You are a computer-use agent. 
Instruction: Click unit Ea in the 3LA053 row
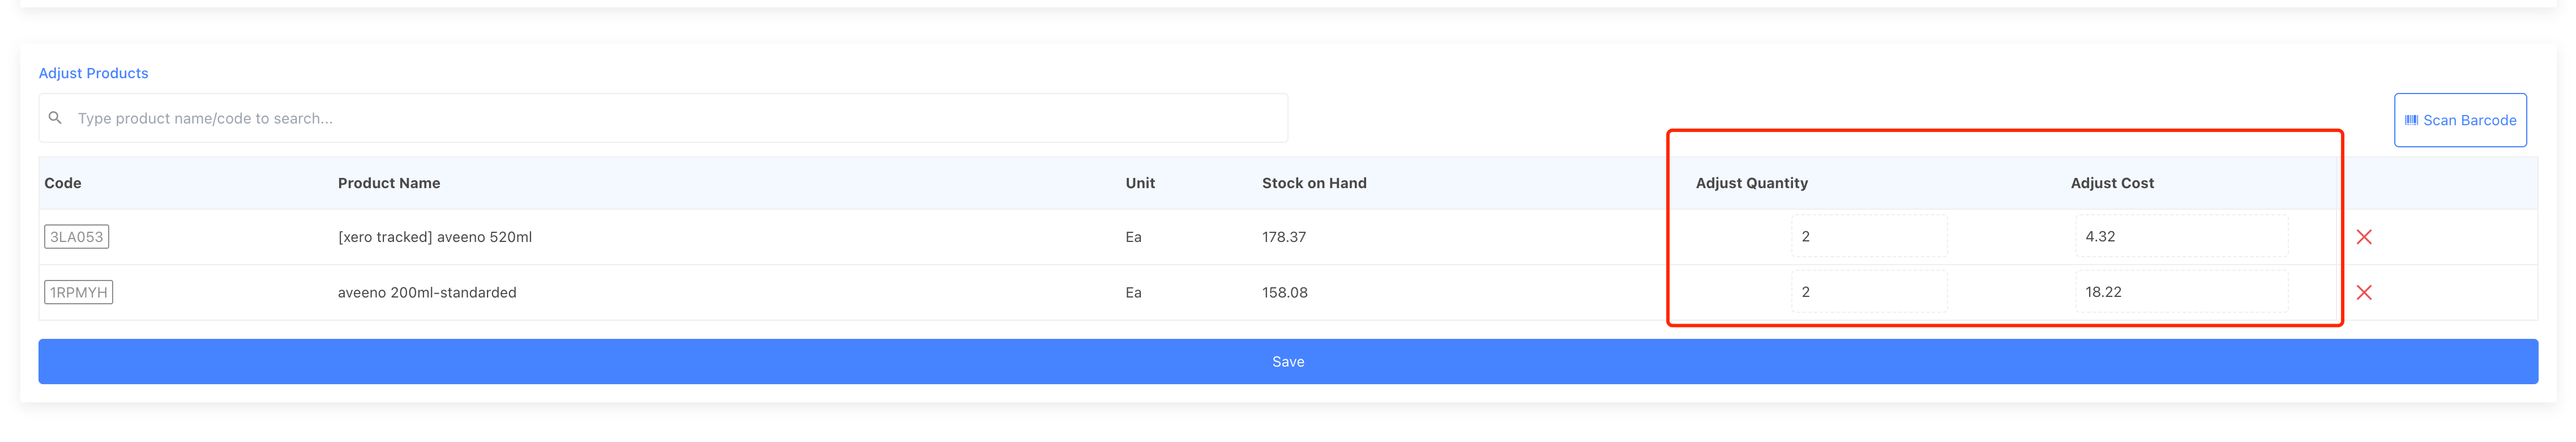(1133, 237)
